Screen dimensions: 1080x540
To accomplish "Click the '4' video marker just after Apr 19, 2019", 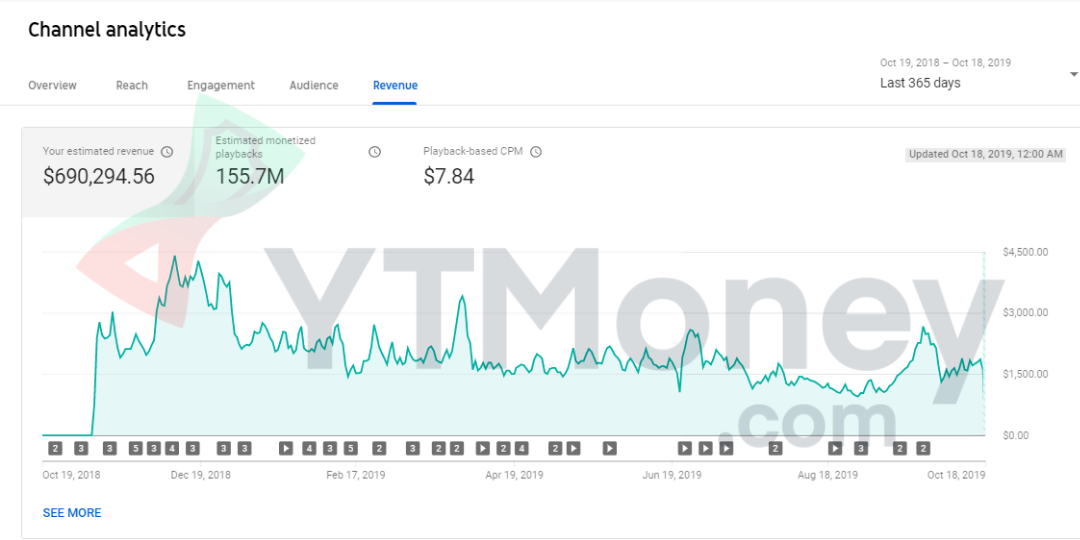I will pos(522,449).
